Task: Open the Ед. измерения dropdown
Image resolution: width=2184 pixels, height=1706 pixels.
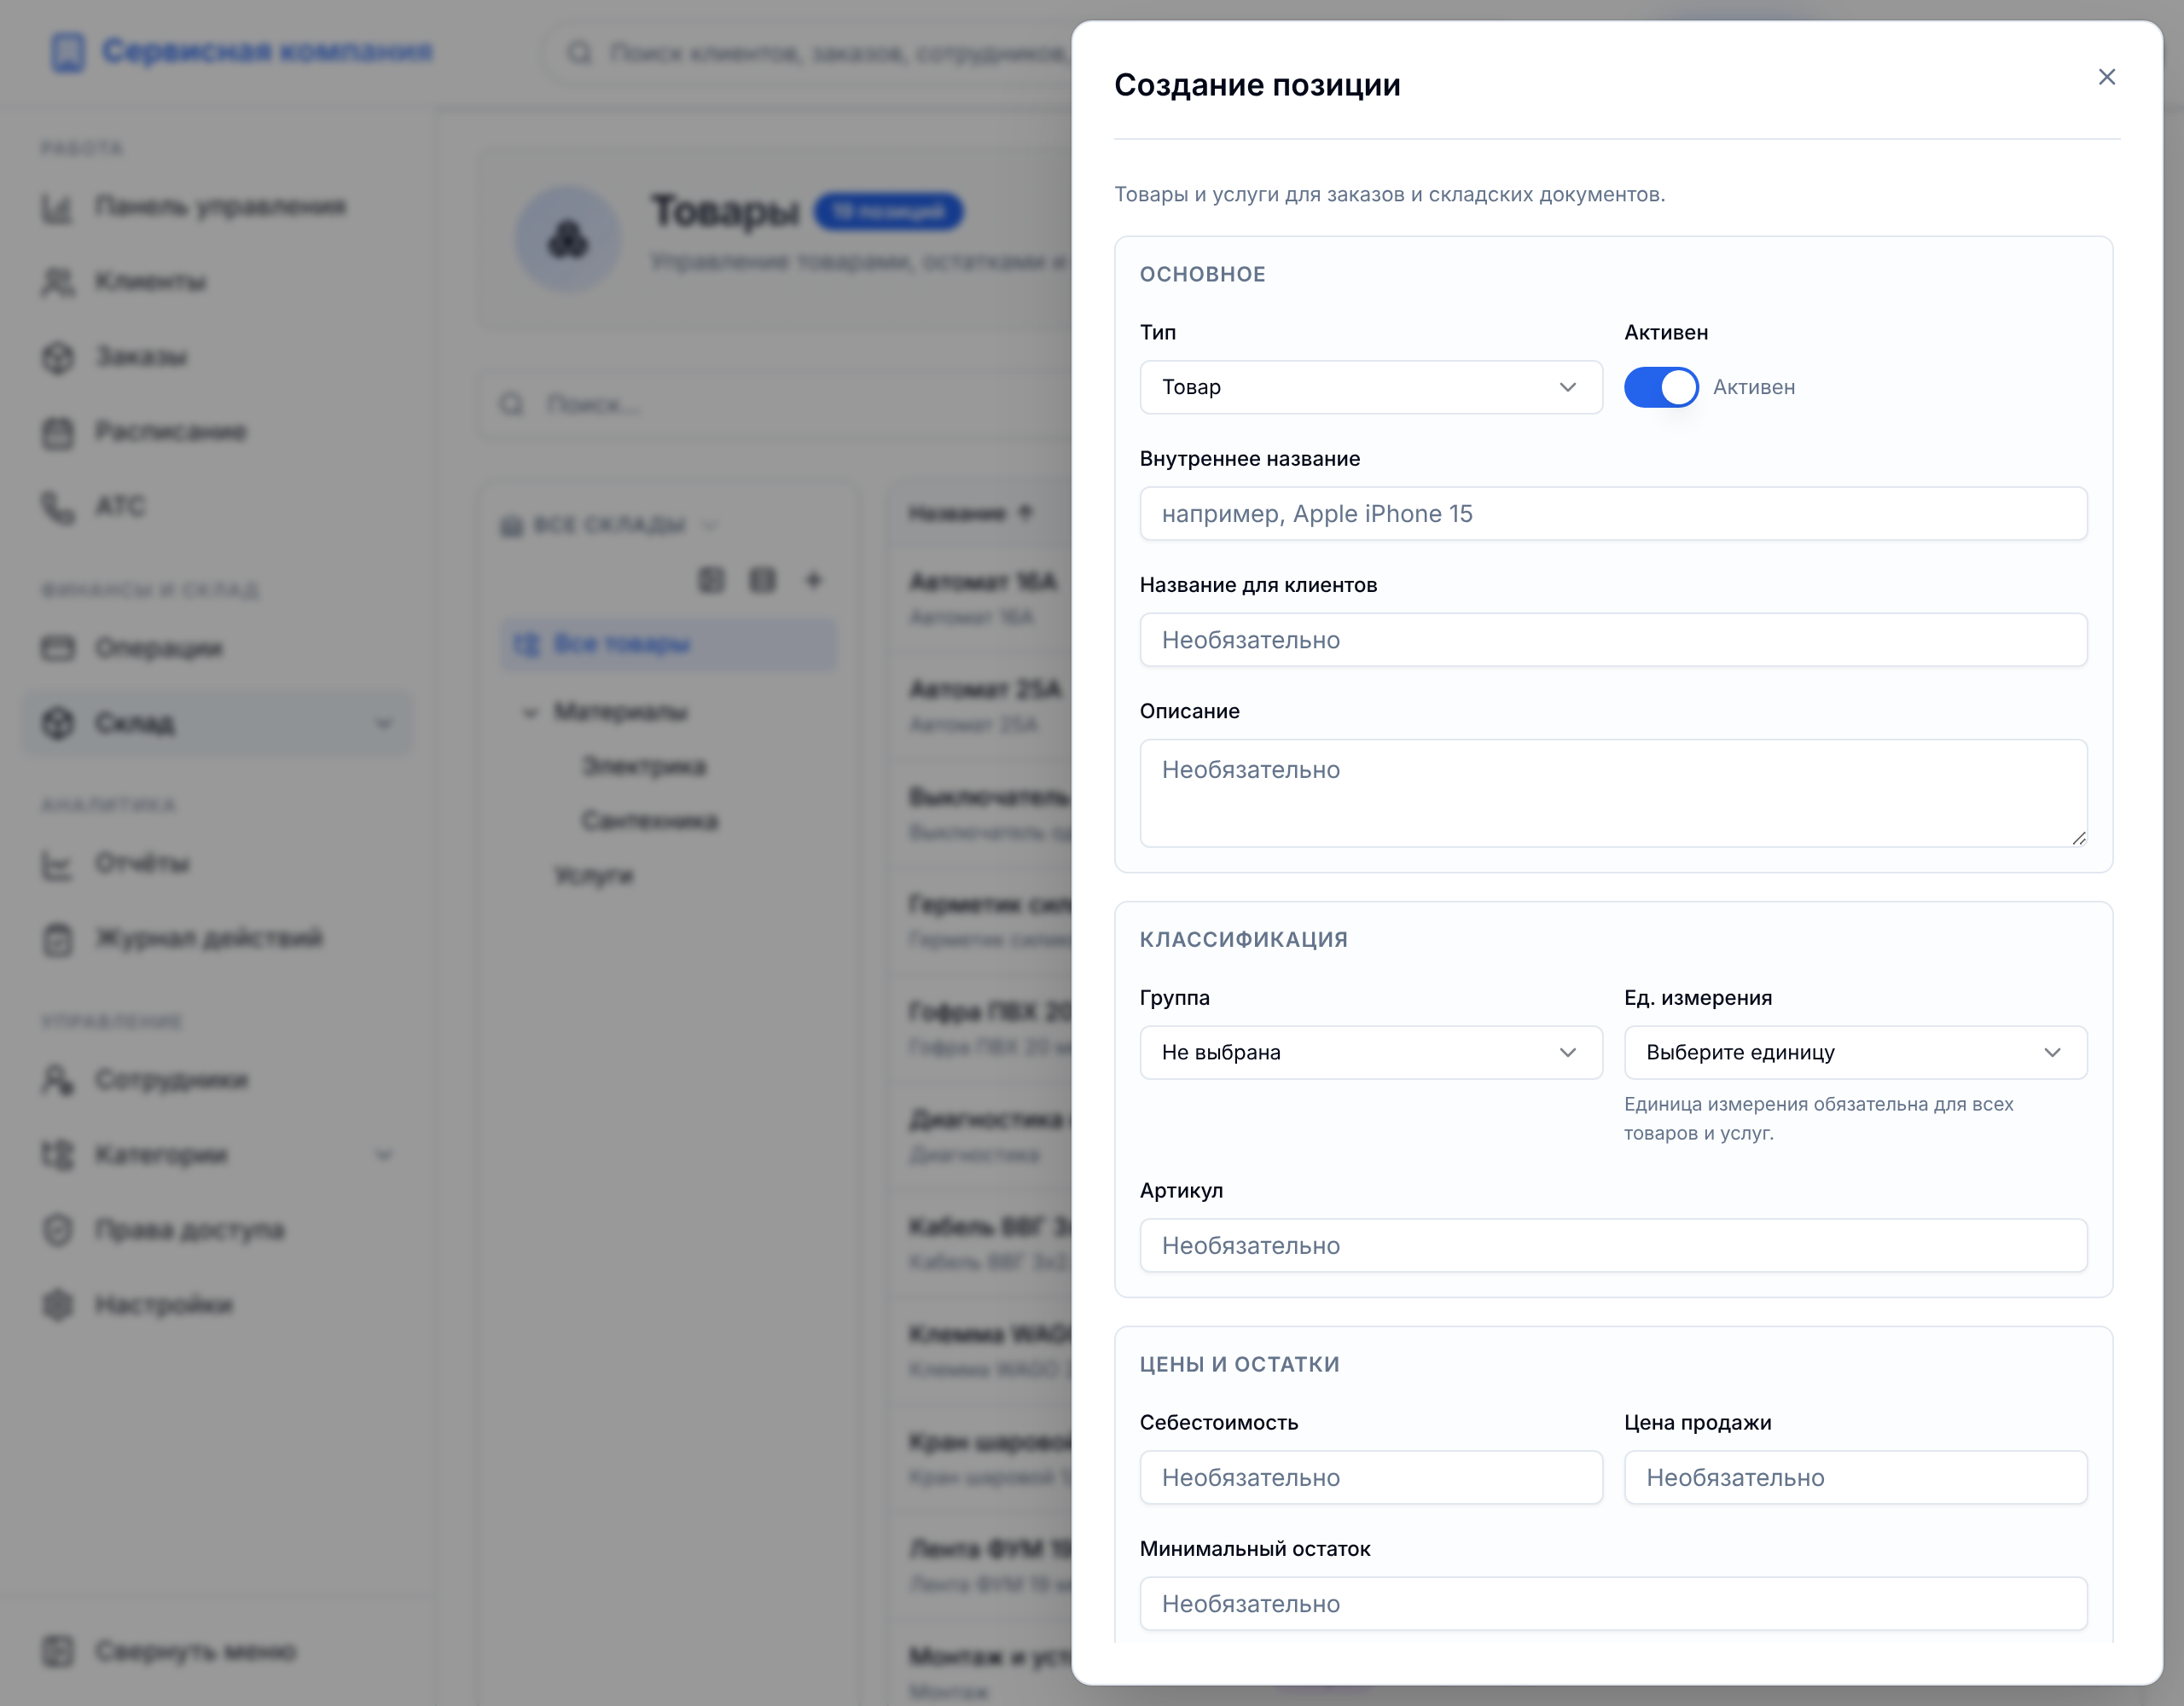Action: 1855,1052
